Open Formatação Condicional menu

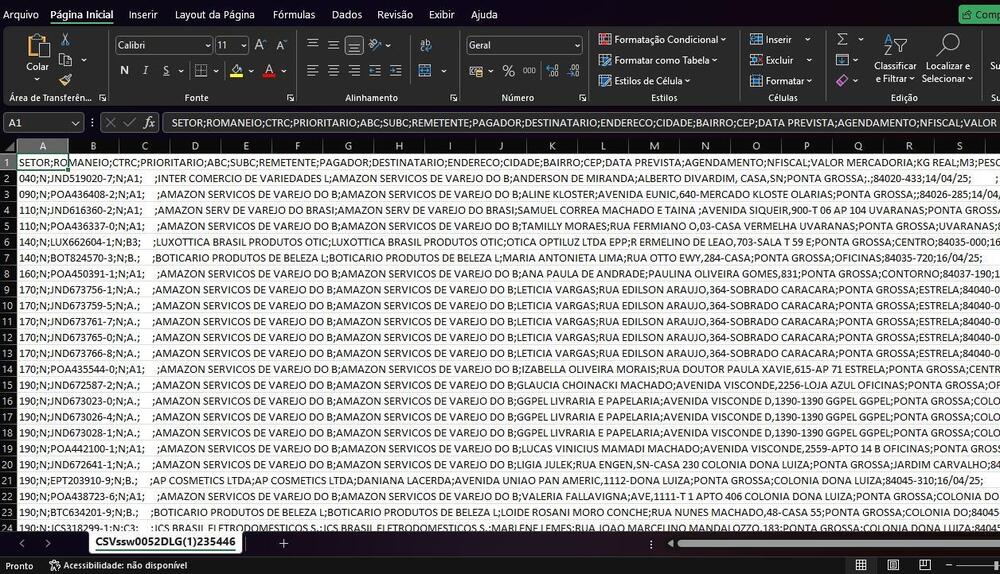coord(662,40)
